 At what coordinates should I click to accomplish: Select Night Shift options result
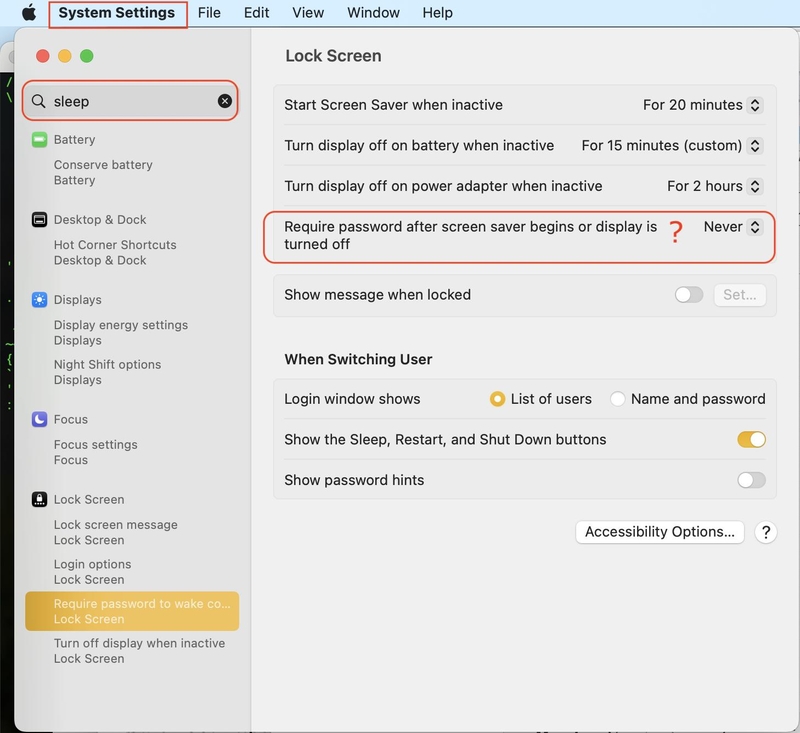pyautogui.click(x=132, y=372)
